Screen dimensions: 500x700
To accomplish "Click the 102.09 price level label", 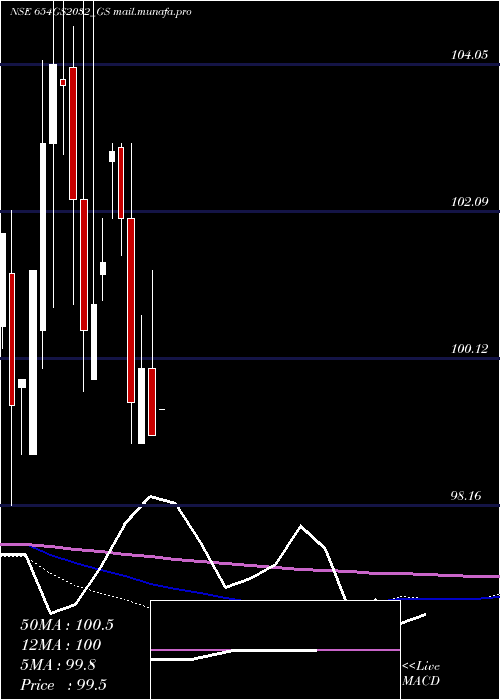I will pyautogui.click(x=469, y=202).
